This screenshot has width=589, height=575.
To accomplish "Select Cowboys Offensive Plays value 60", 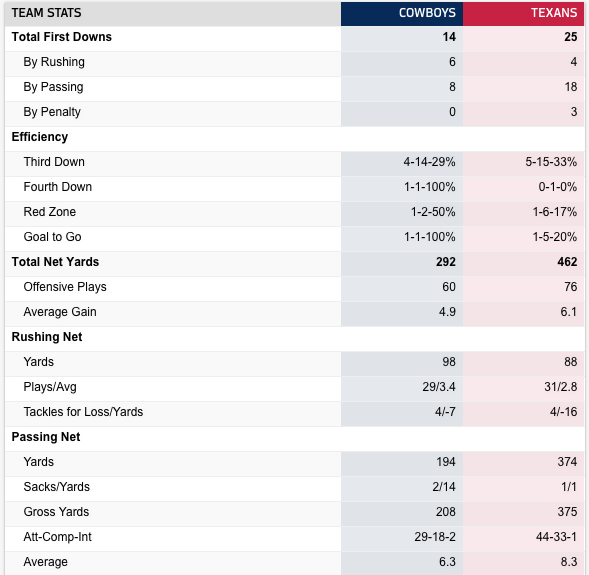I will click(x=449, y=287).
